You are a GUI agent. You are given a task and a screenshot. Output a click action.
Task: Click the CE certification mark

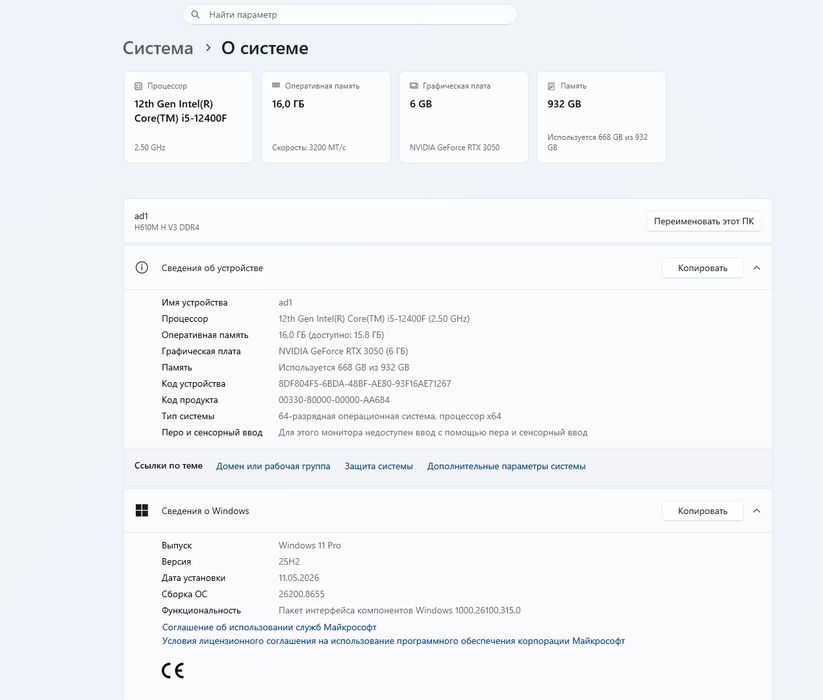pos(173,671)
